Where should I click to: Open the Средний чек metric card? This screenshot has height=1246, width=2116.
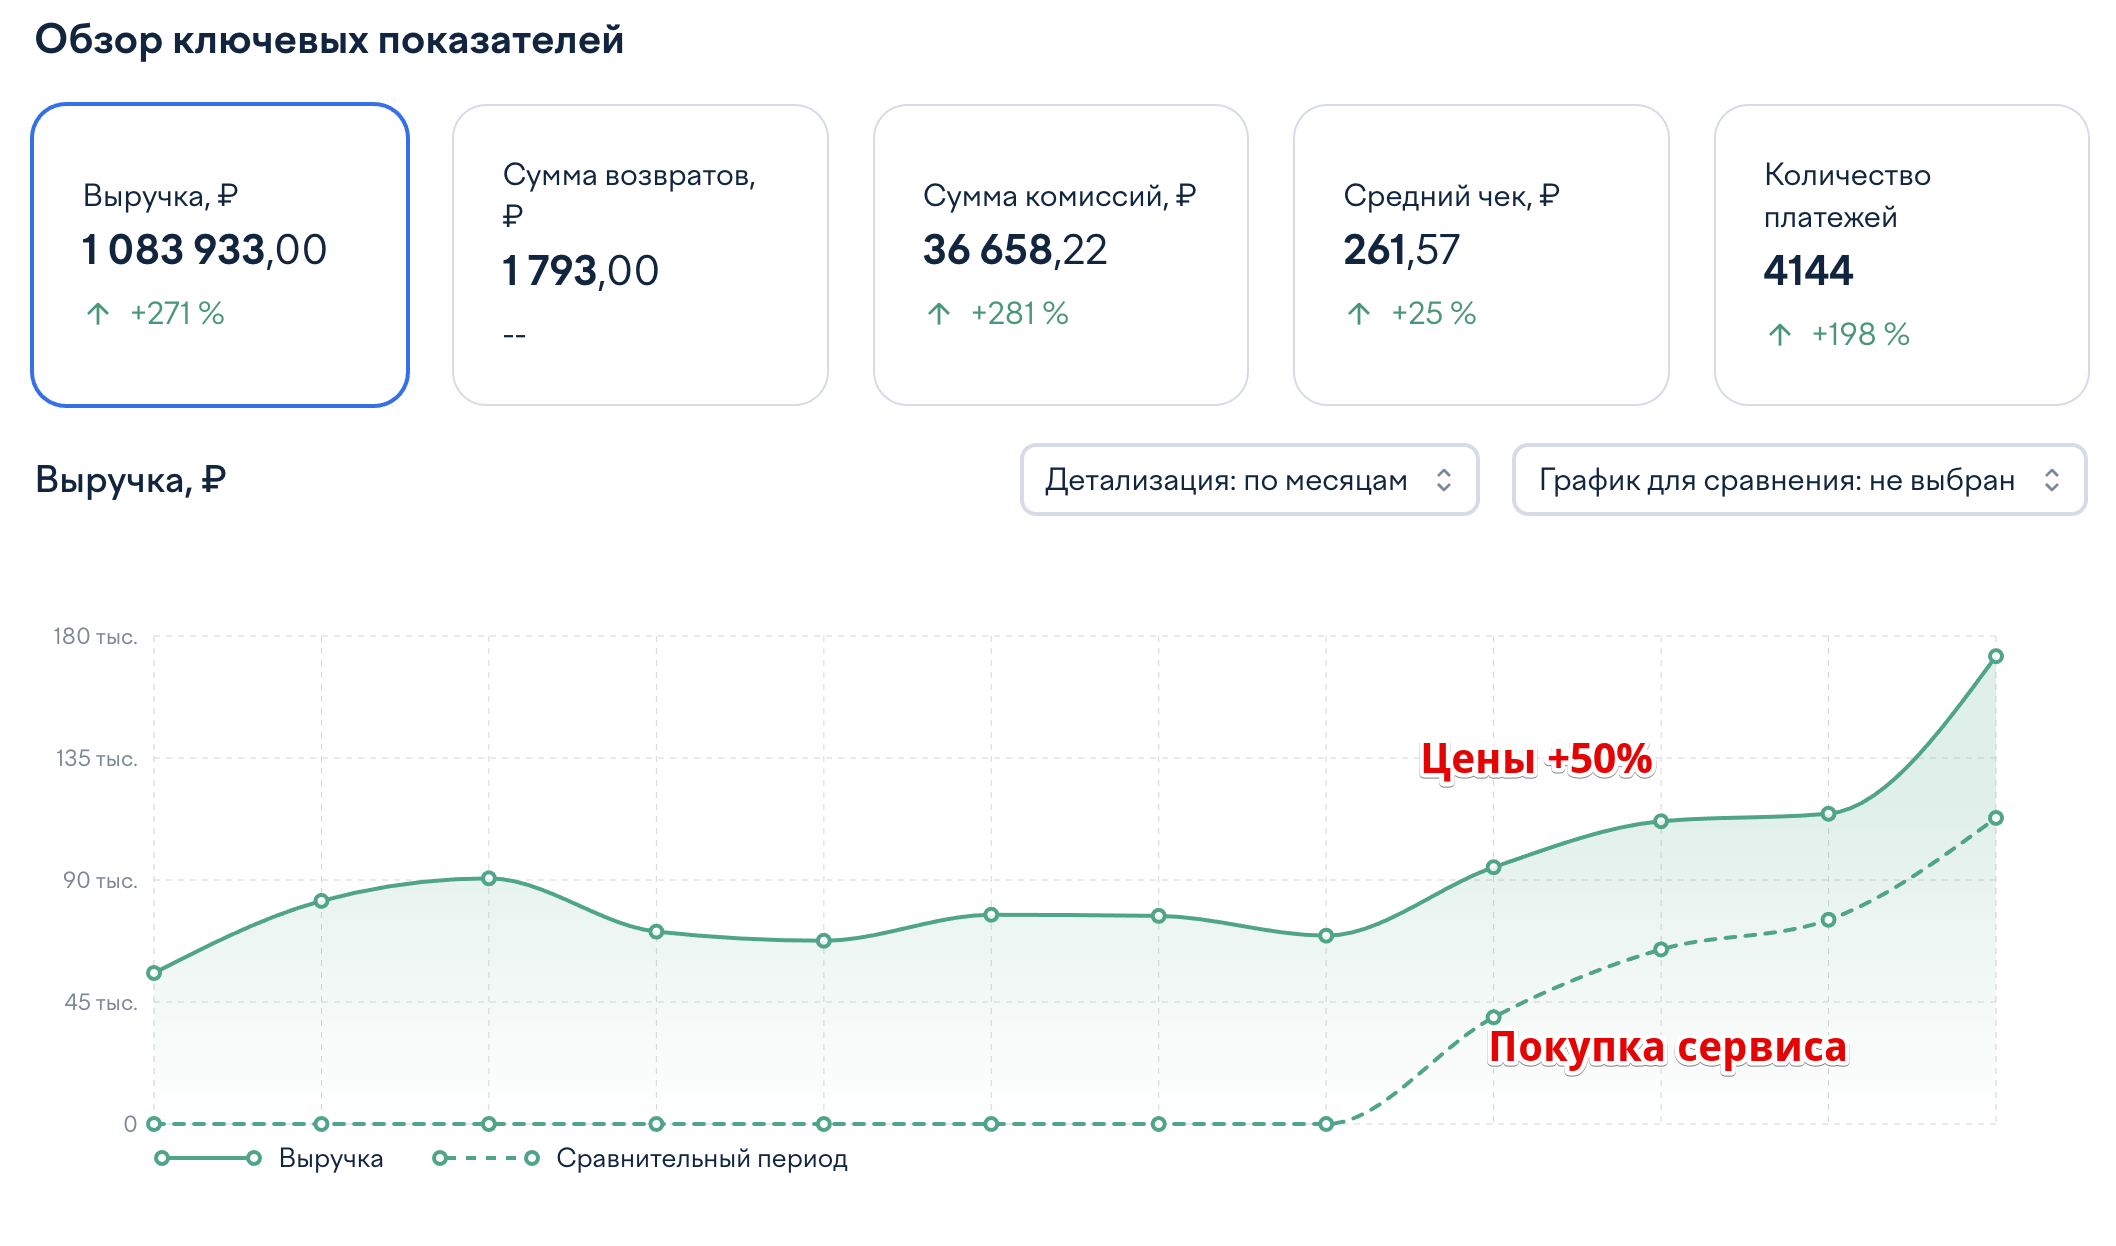pos(1480,255)
